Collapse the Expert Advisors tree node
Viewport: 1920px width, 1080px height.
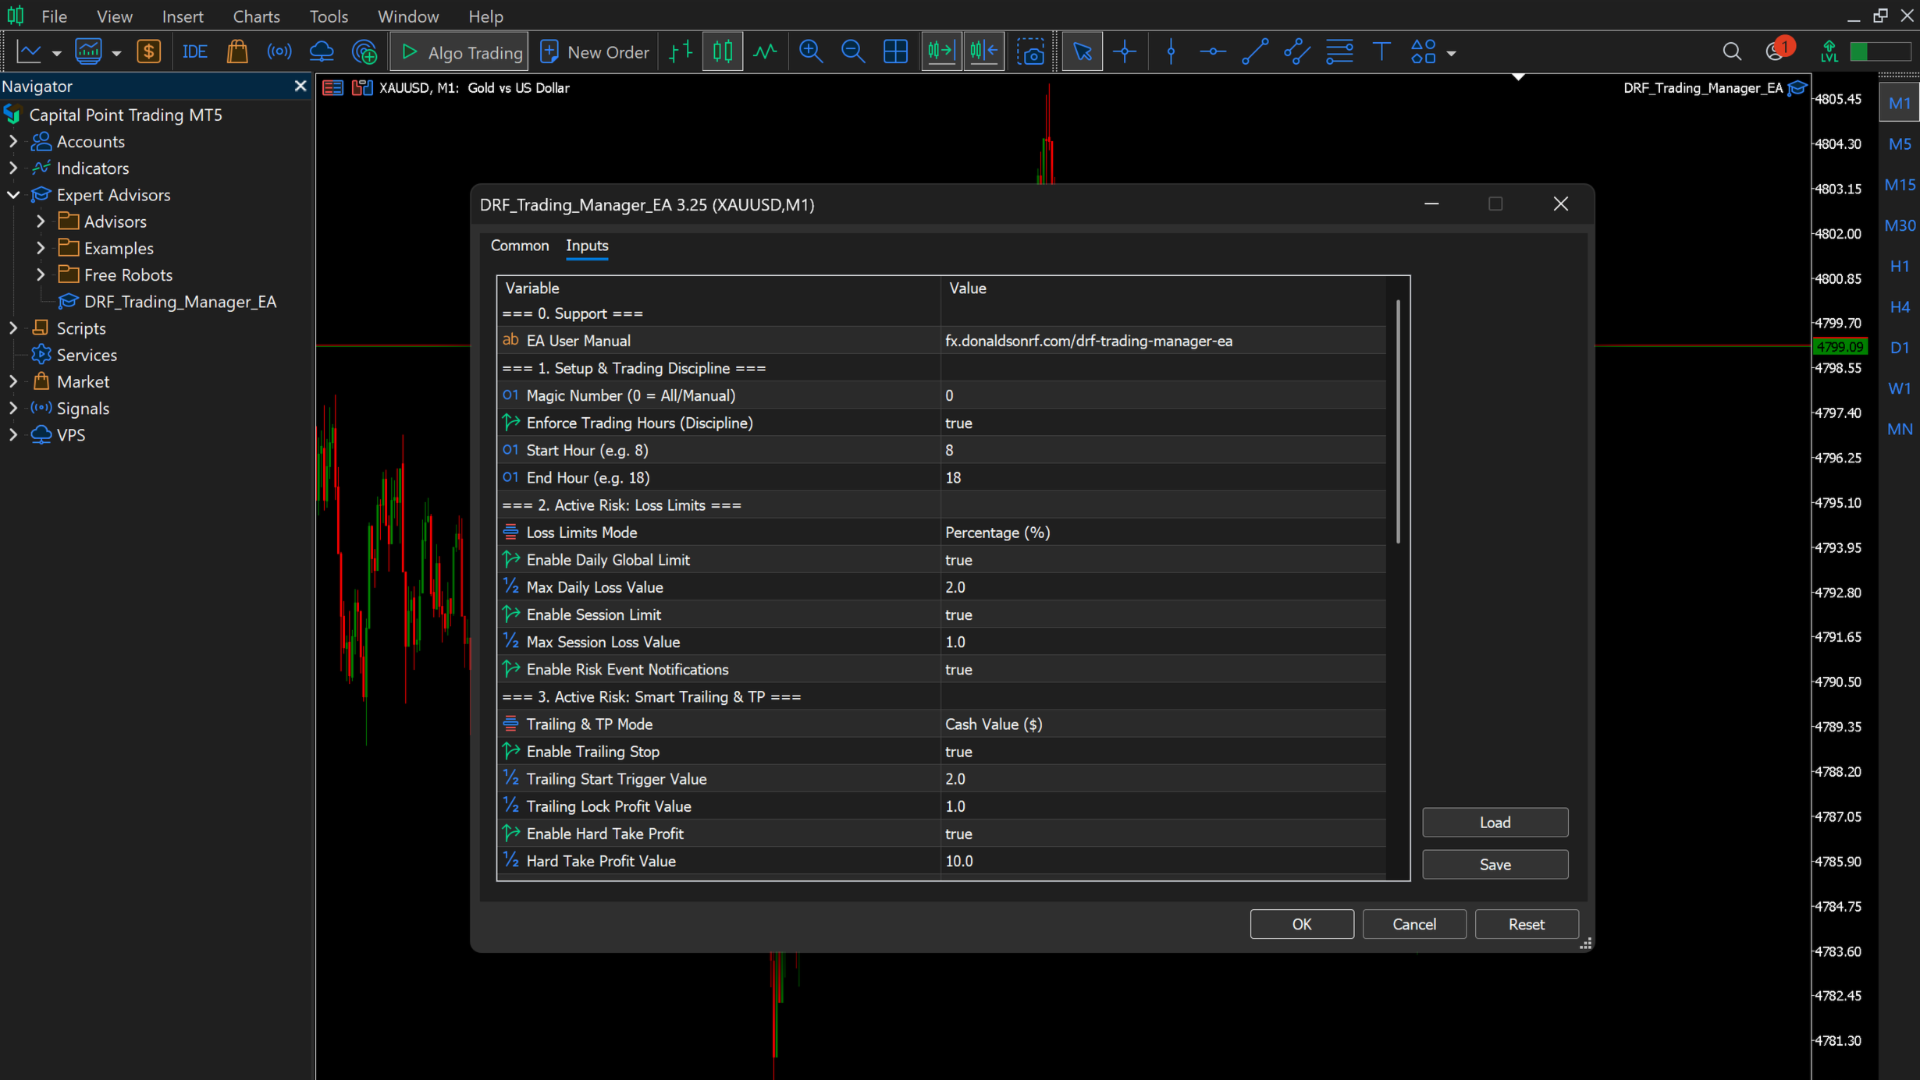coord(13,195)
